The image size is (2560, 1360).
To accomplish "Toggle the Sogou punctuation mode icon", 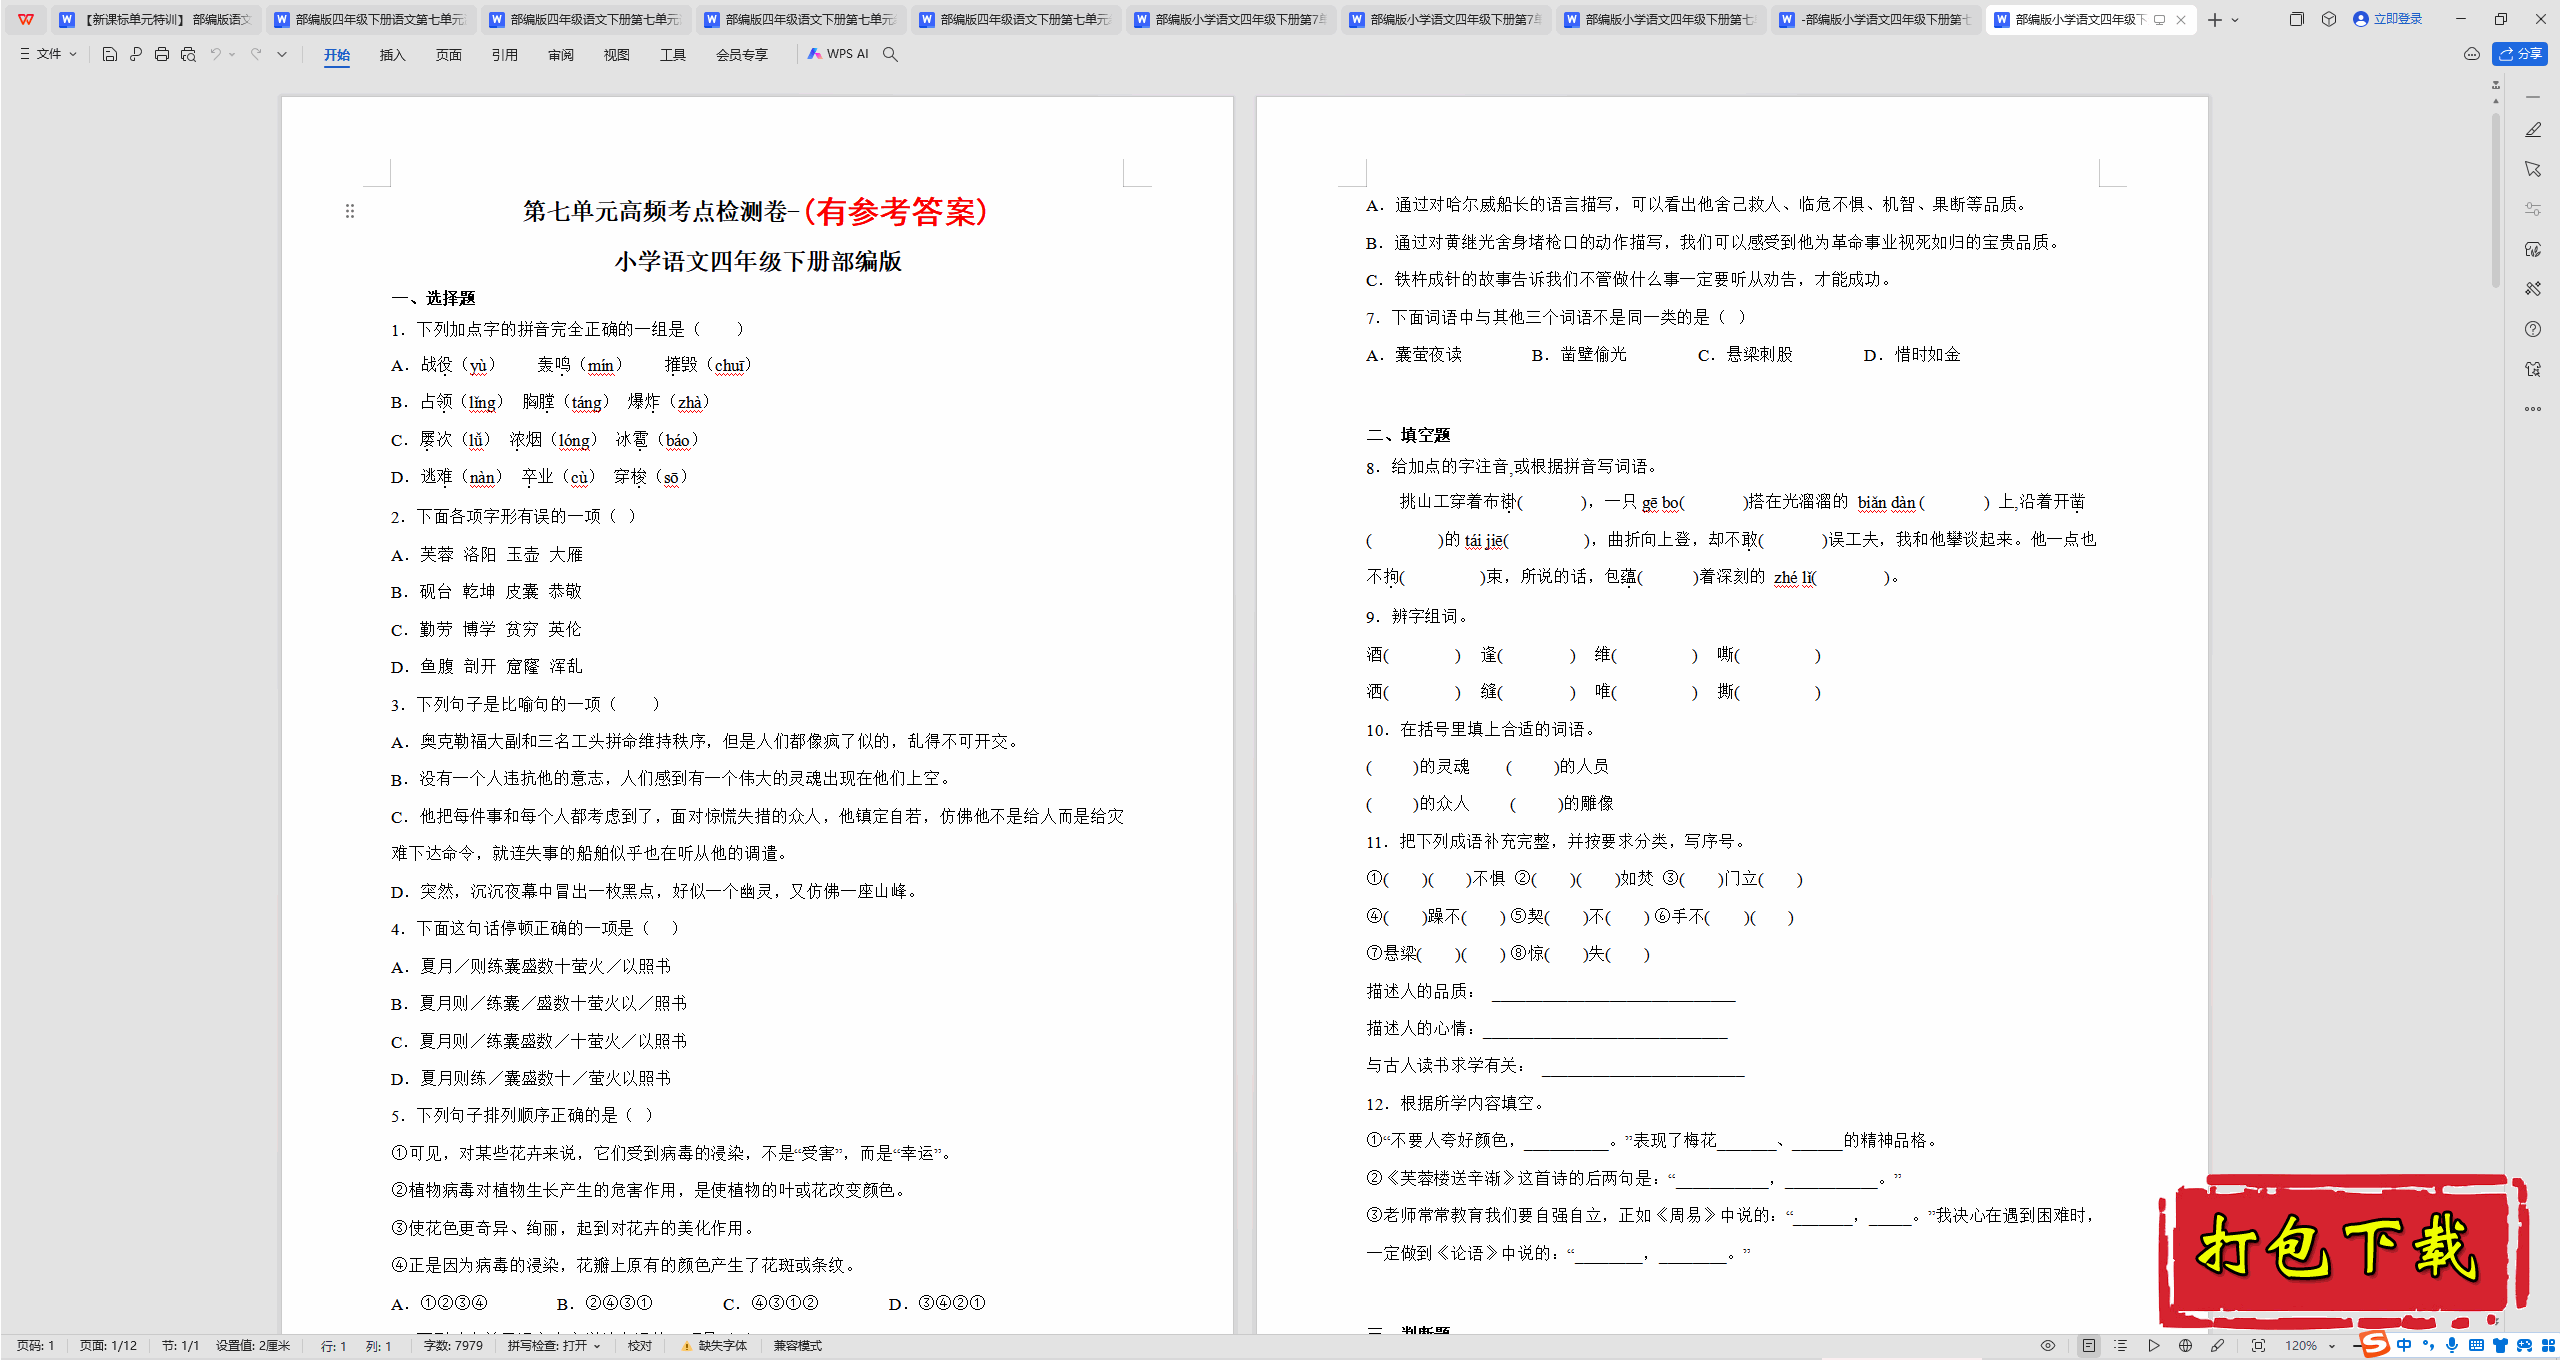I will click(x=2428, y=1345).
